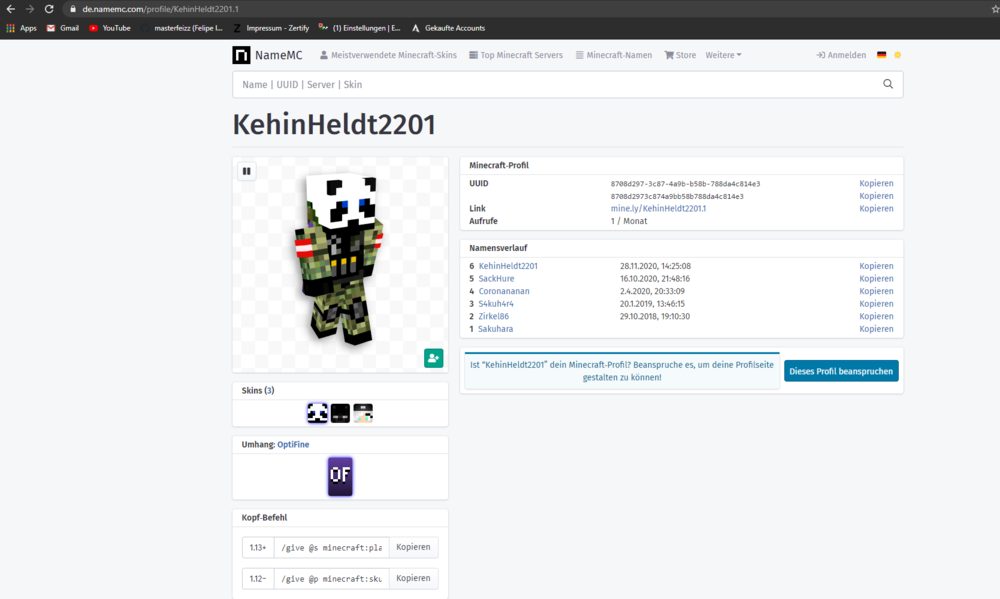Expand the Weitere dropdown menu

click(x=723, y=55)
